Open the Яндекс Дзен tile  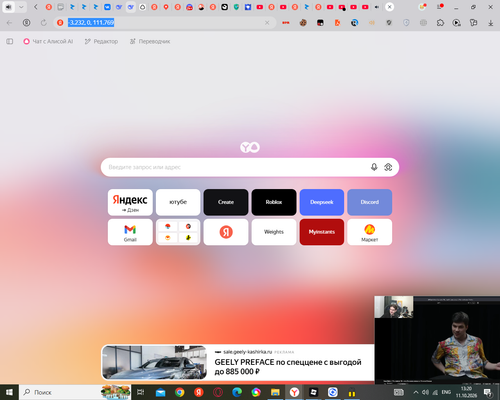130,202
